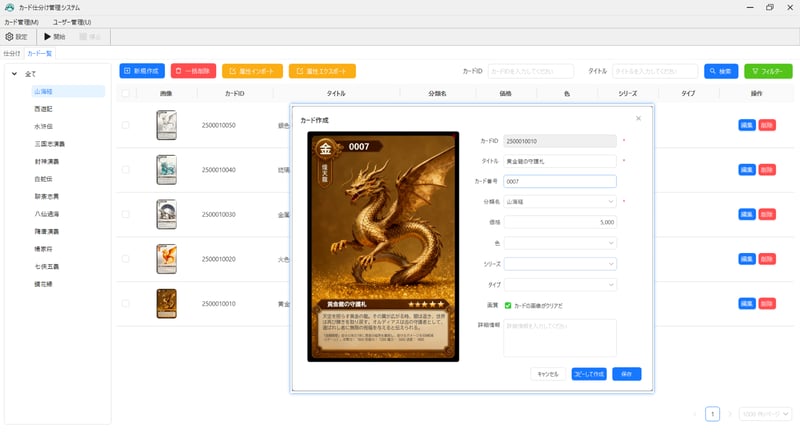Image resolution: width=800 pixels, height=436 pixels.
Task: Open the カード管理(M) menu
Action: (x=21, y=22)
